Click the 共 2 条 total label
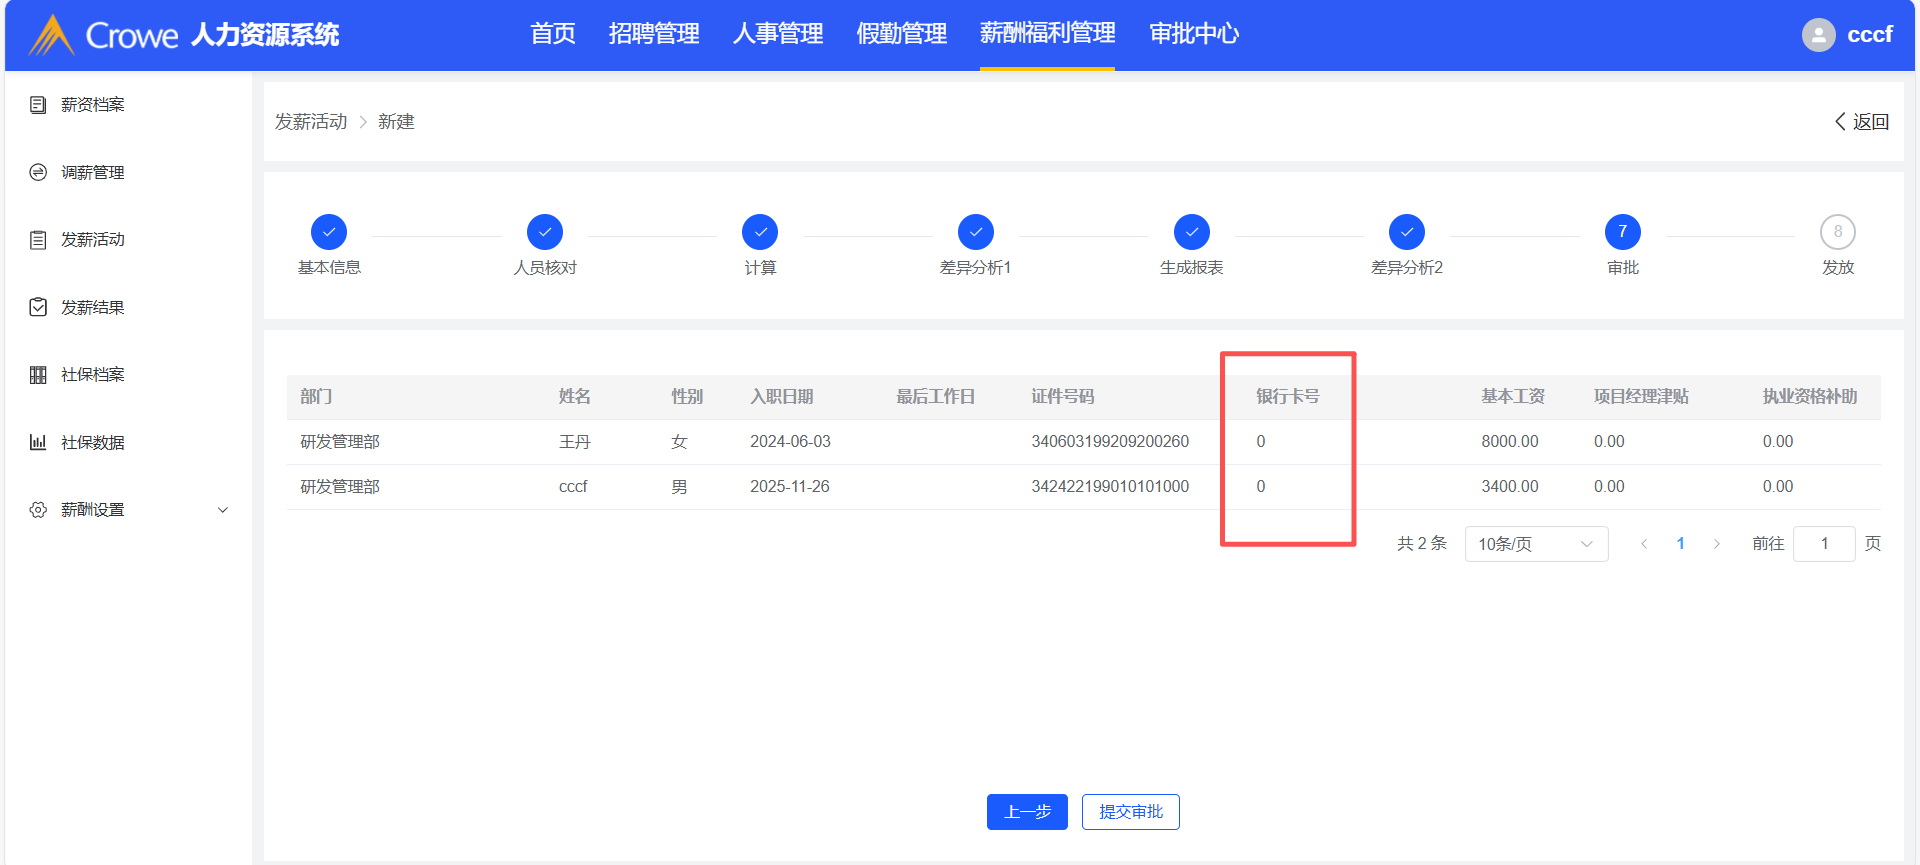This screenshot has width=1920, height=865. tap(1422, 544)
